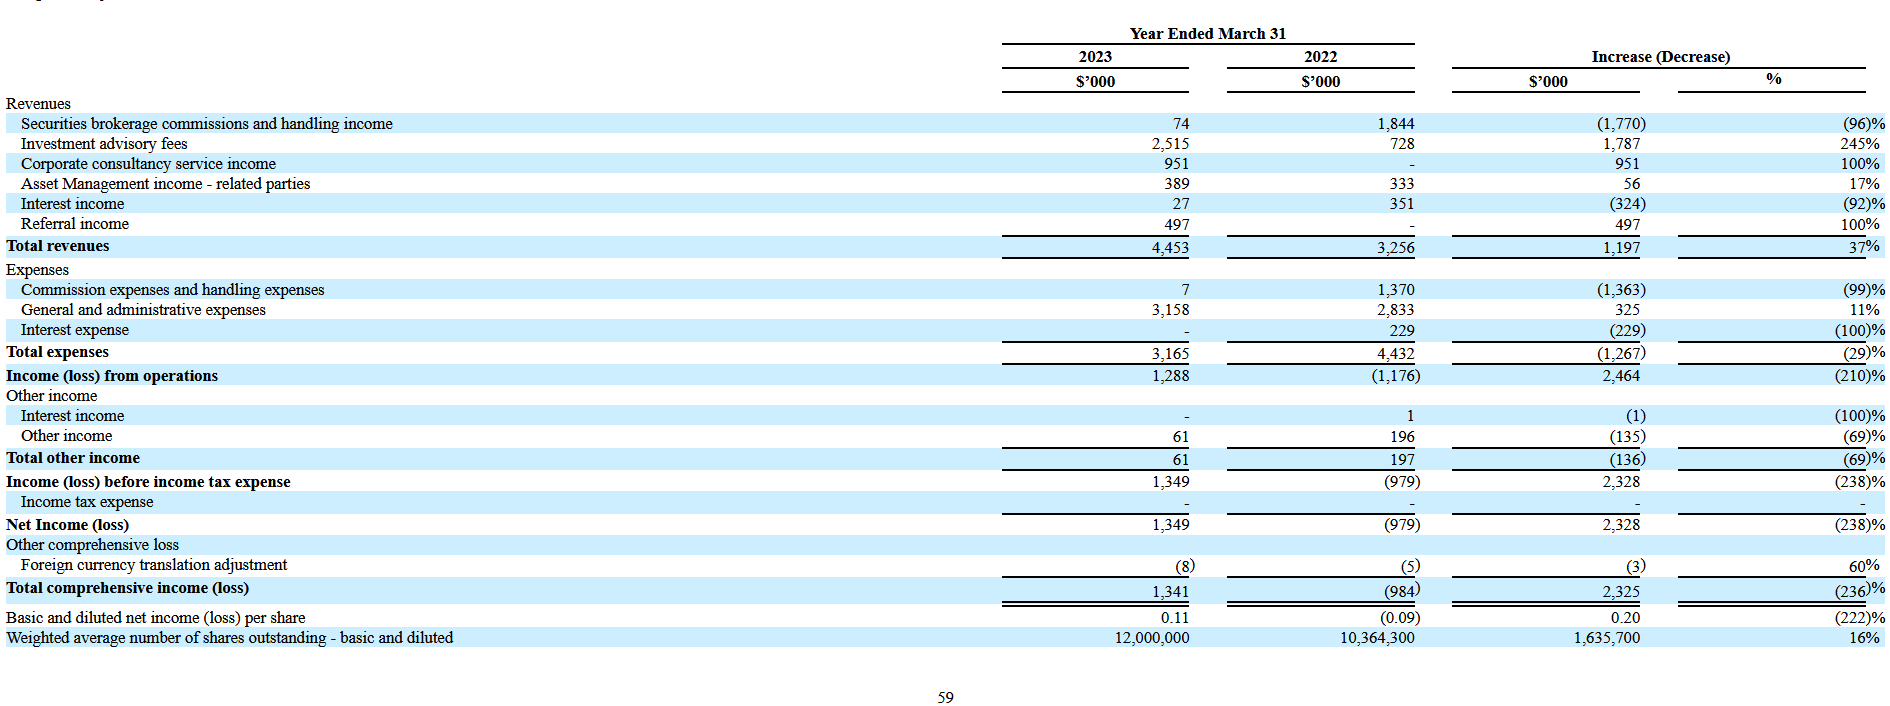Click 'Income (loss) before income tax expense' label

[x=148, y=482]
